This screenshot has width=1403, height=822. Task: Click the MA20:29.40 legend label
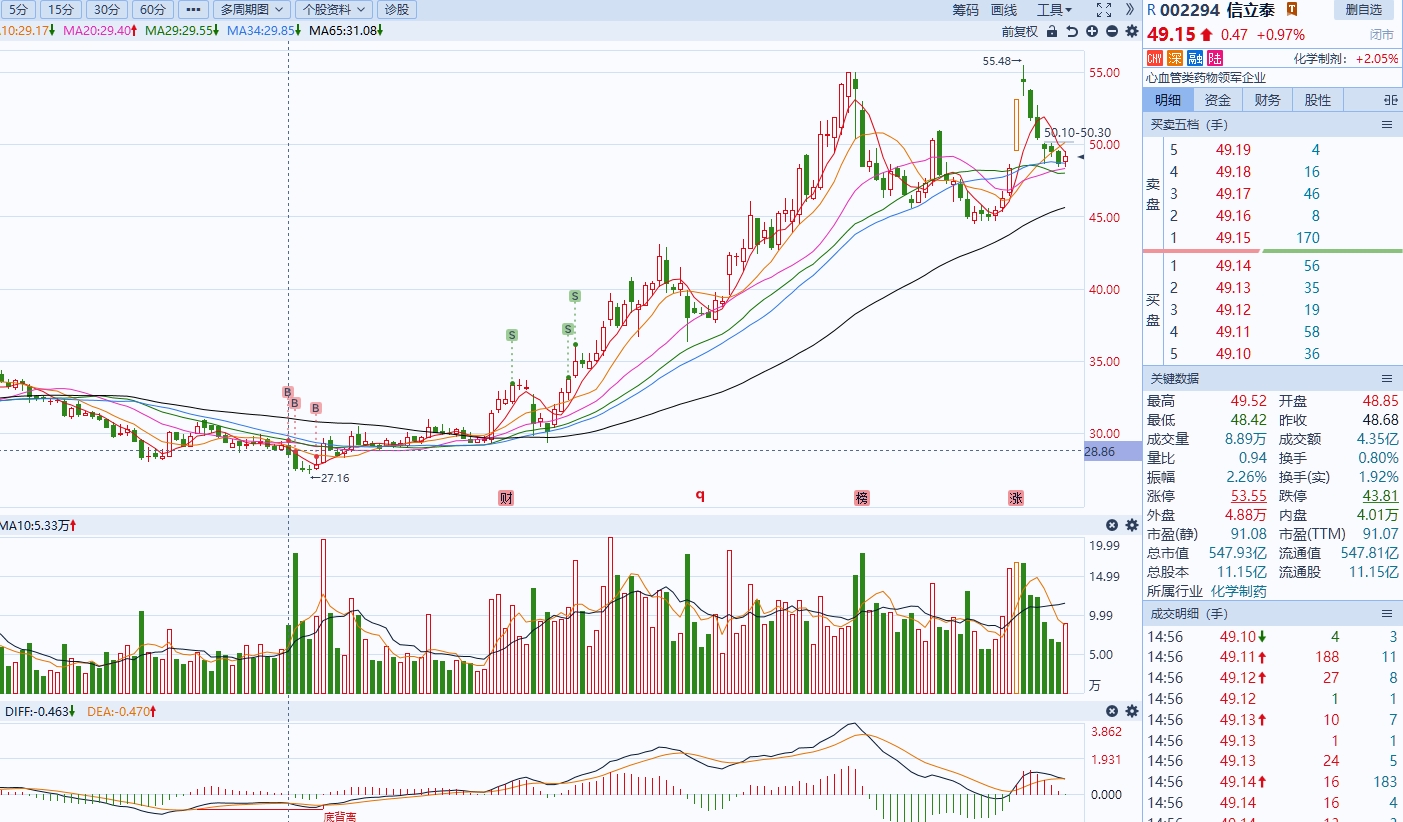tap(98, 31)
